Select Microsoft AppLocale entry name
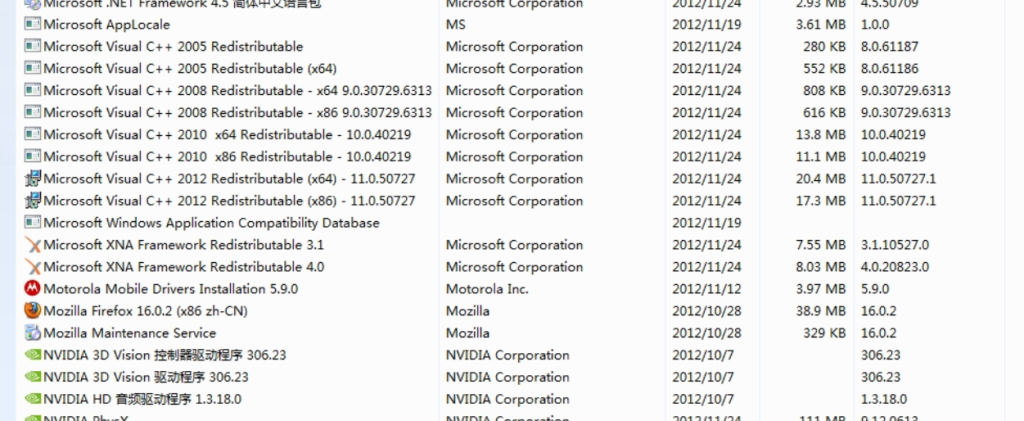Image resolution: width=1024 pixels, height=421 pixels. point(106,25)
